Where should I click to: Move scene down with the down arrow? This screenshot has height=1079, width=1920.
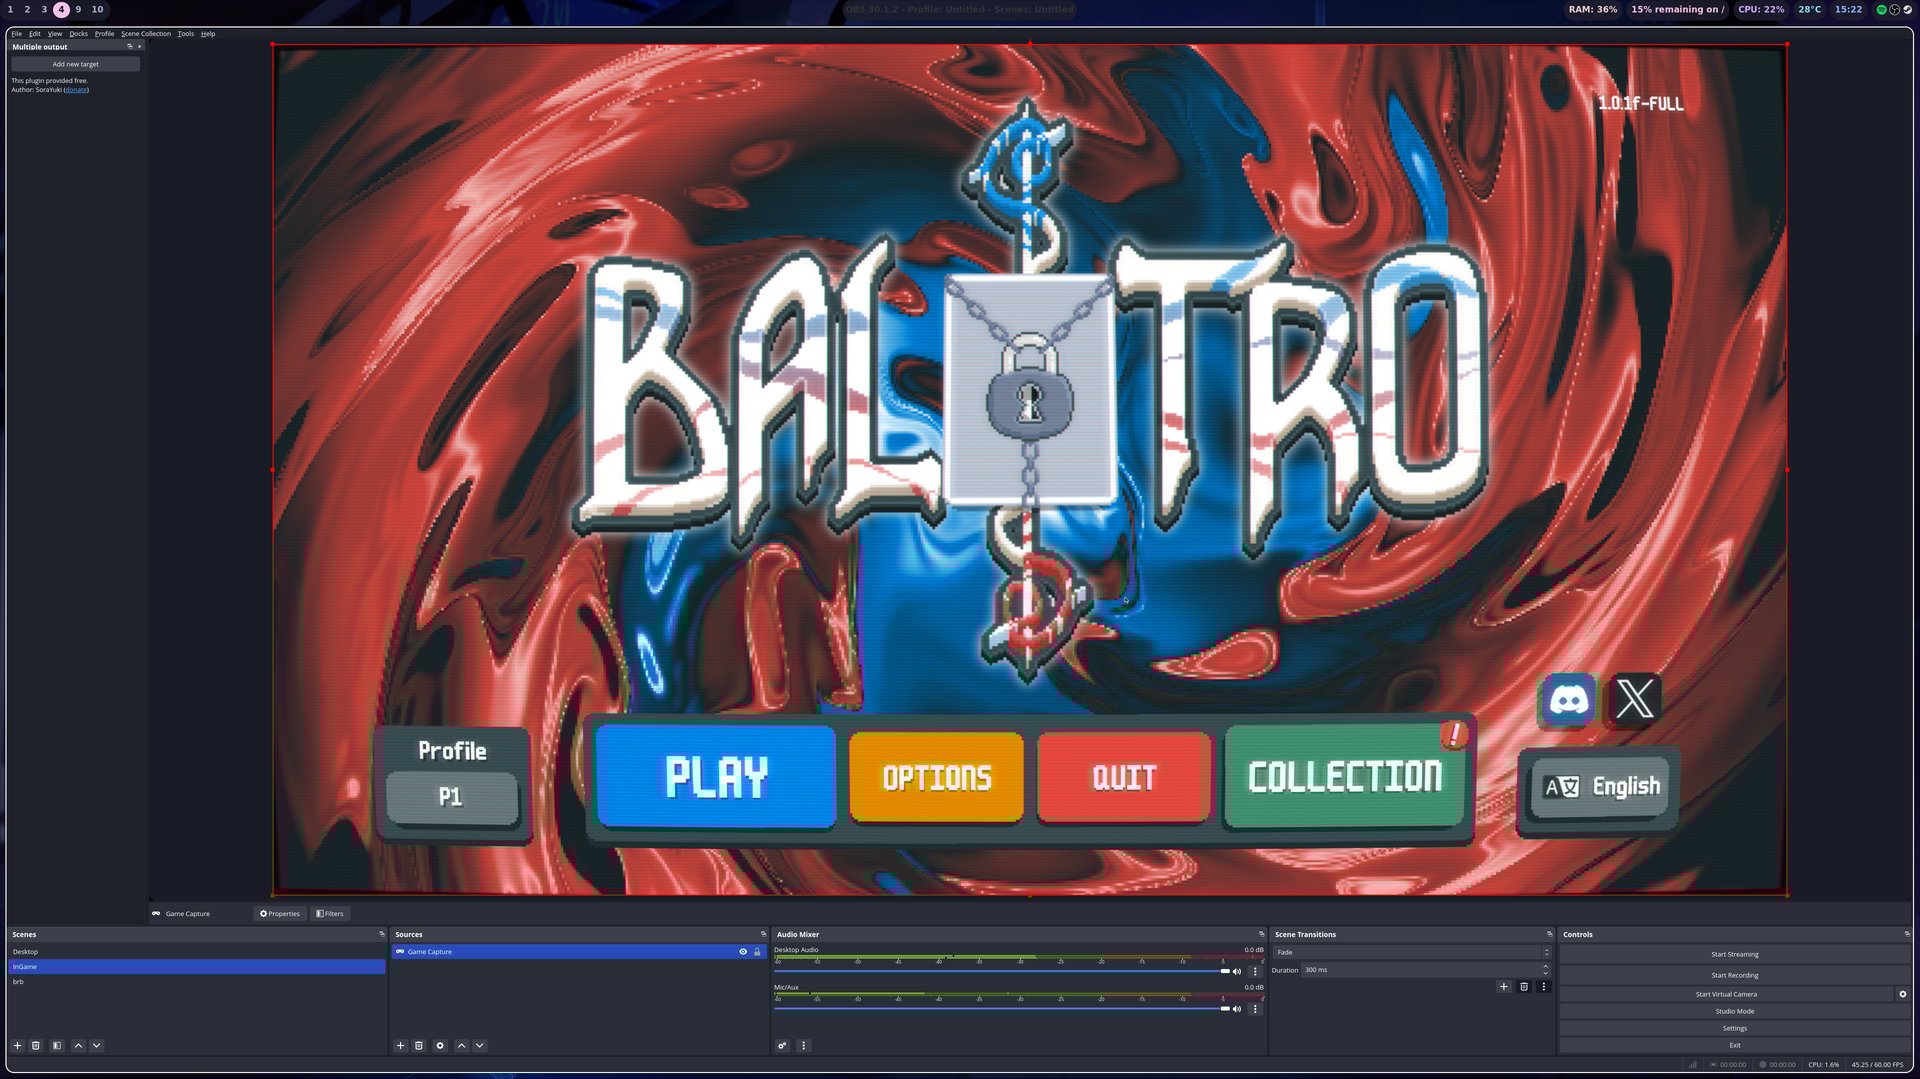pos(97,1045)
